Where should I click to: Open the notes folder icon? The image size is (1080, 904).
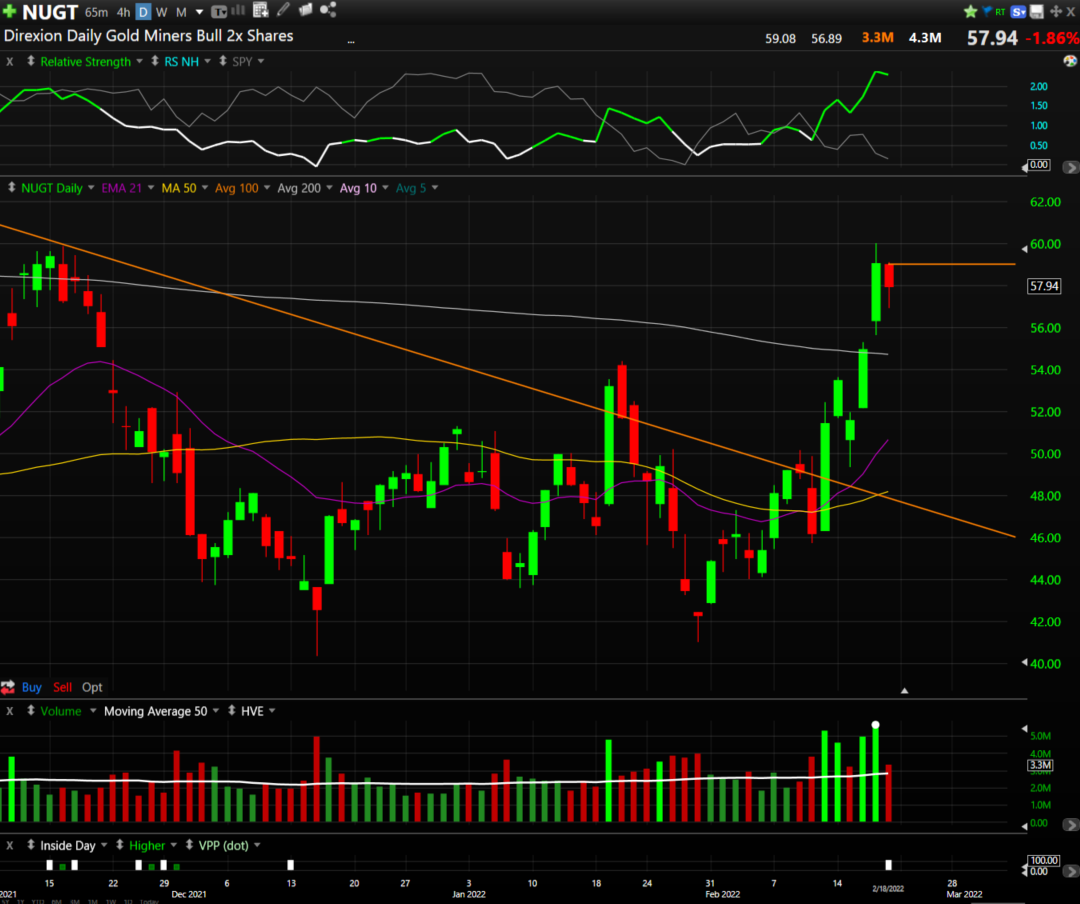305,10
